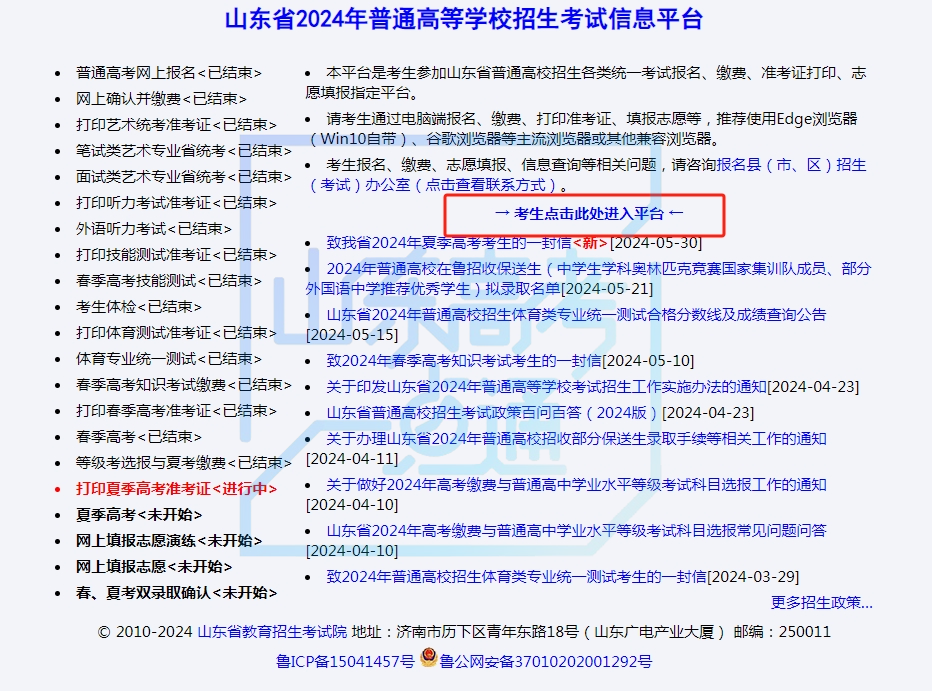Click date [2024-05-30] beside summer letter
This screenshot has width=932, height=691.
pyautogui.click(x=656, y=243)
